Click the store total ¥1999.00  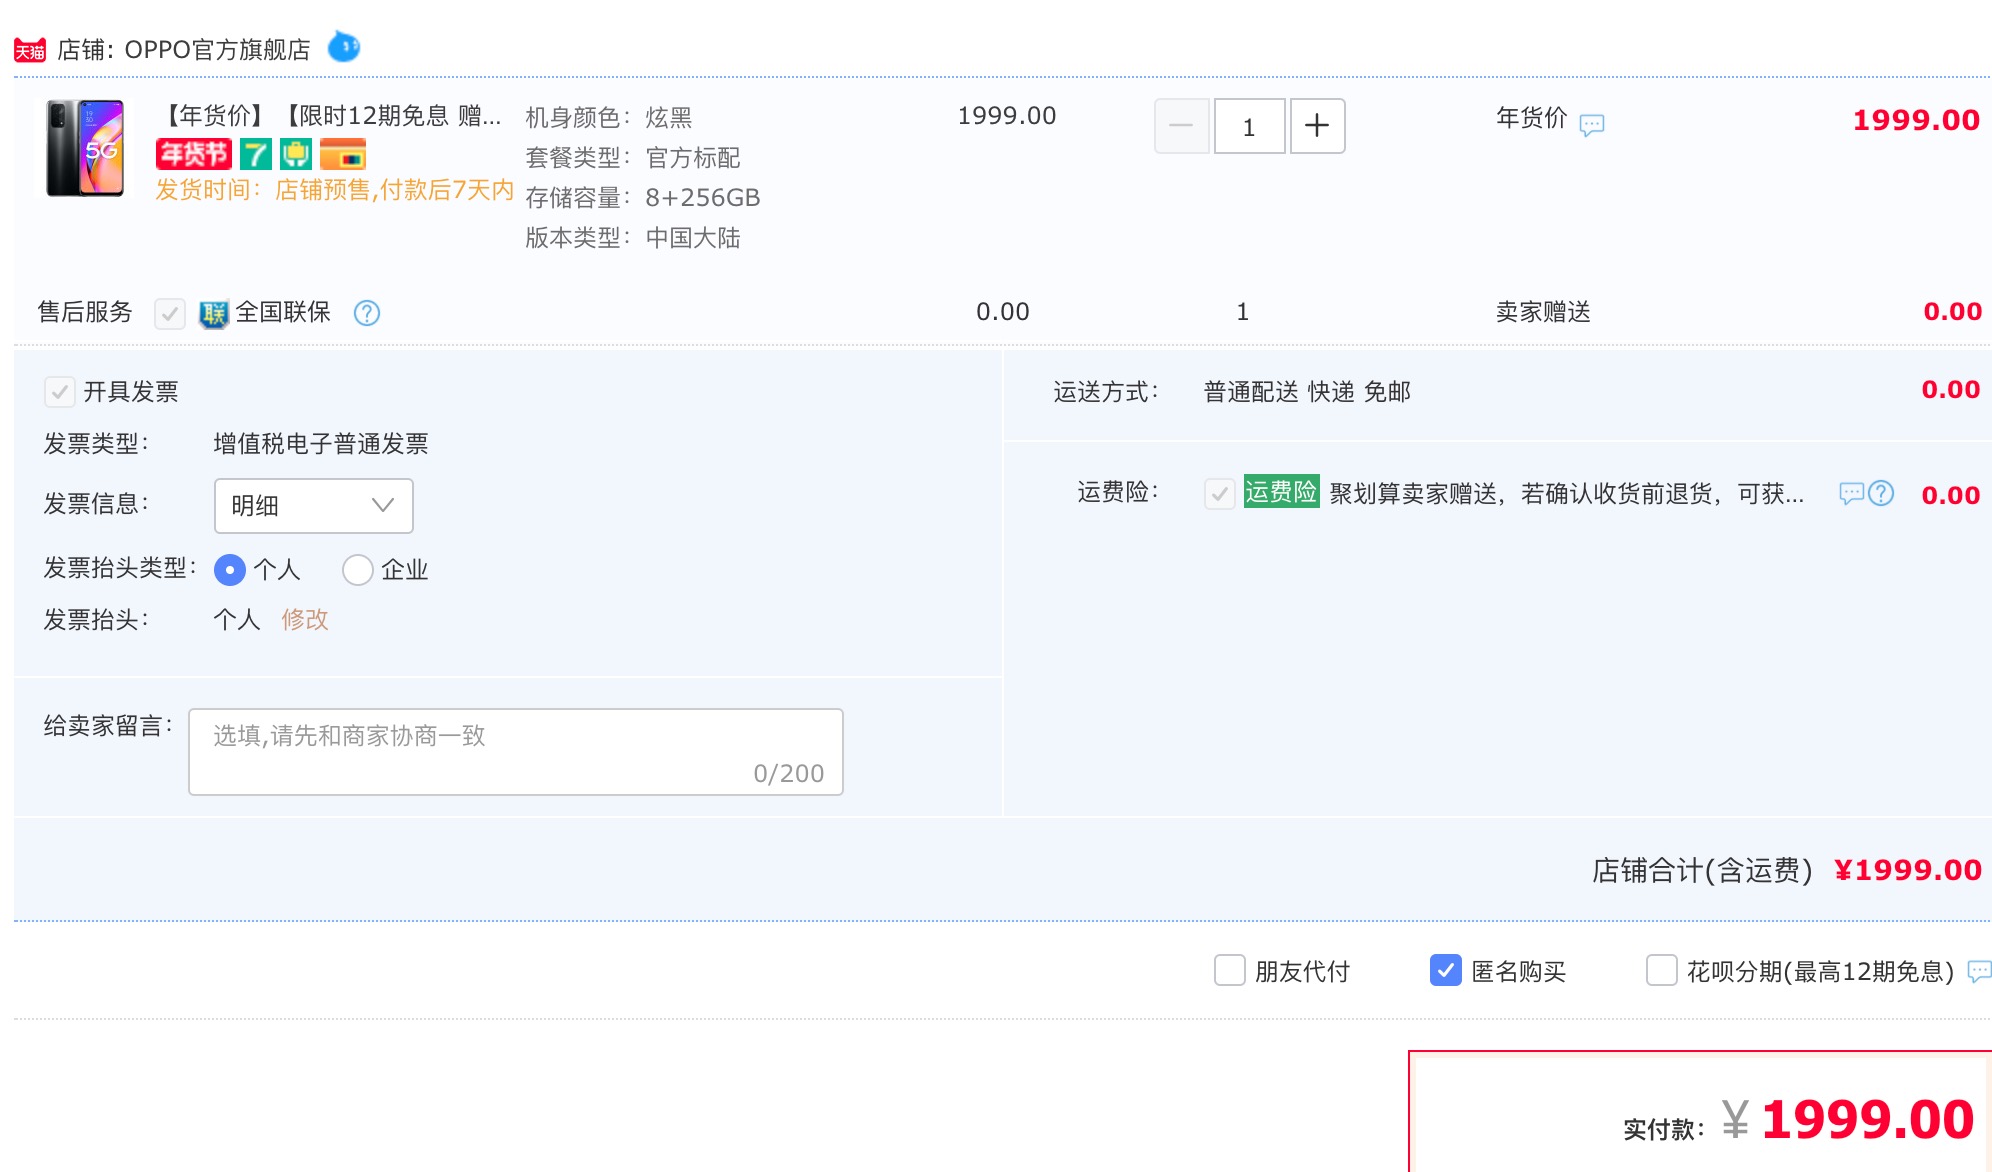point(1908,871)
